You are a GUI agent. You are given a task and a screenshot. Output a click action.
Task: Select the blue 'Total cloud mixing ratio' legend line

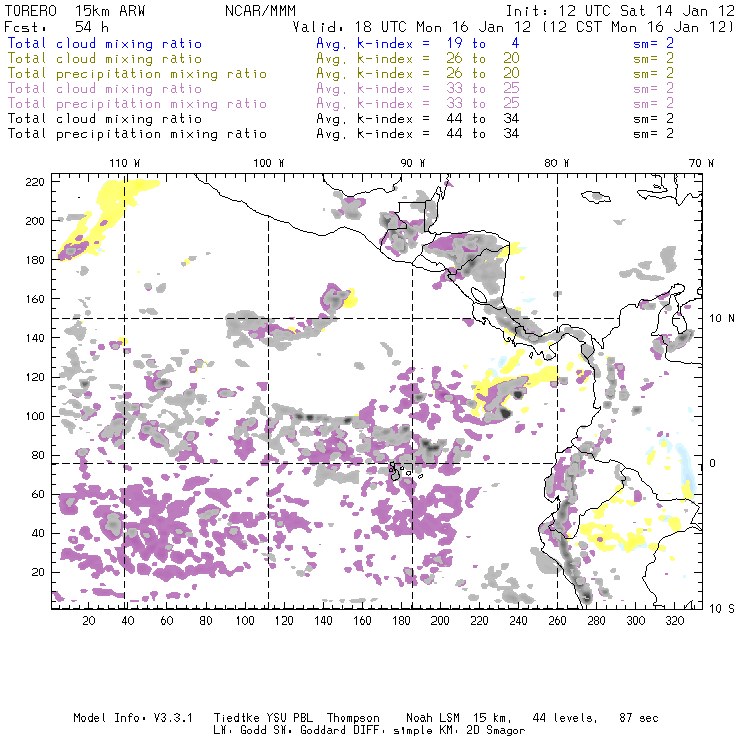(105, 43)
